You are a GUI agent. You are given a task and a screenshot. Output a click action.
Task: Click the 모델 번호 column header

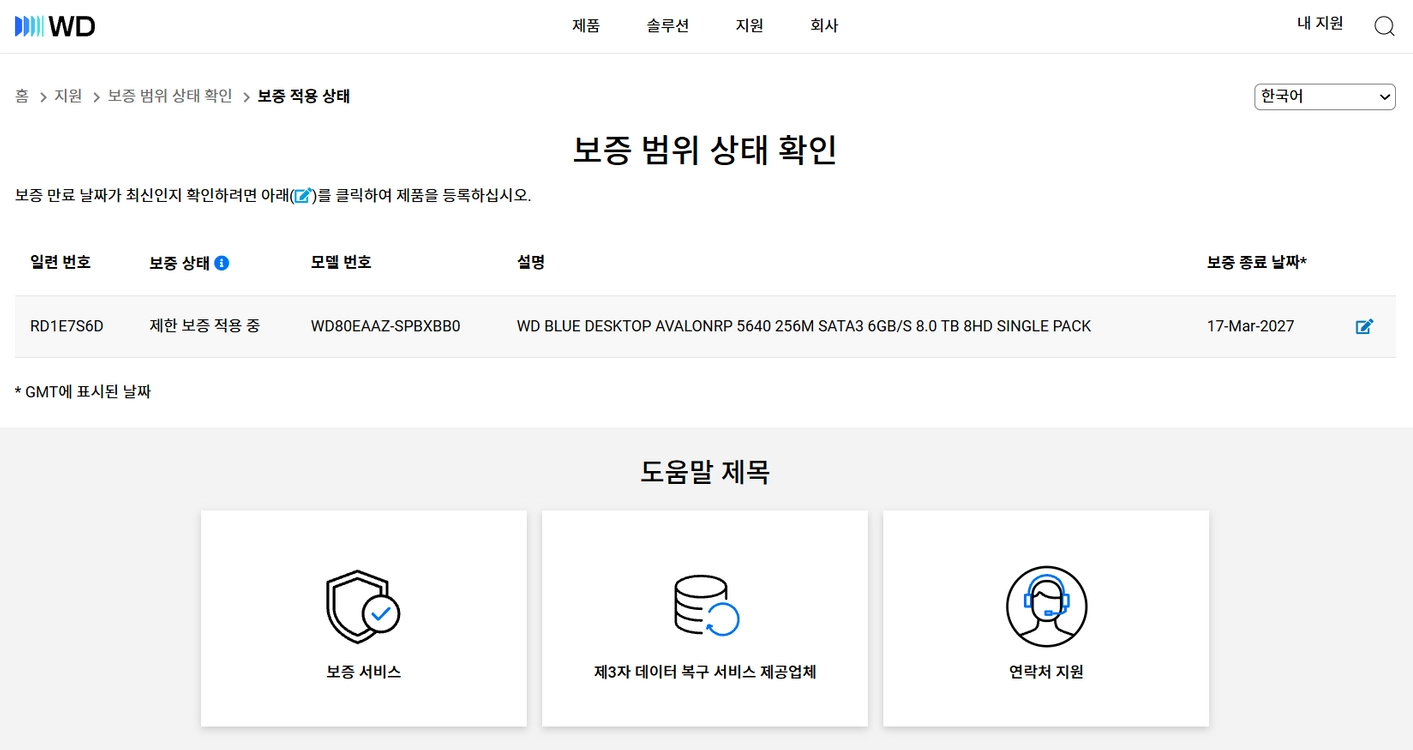click(x=341, y=262)
